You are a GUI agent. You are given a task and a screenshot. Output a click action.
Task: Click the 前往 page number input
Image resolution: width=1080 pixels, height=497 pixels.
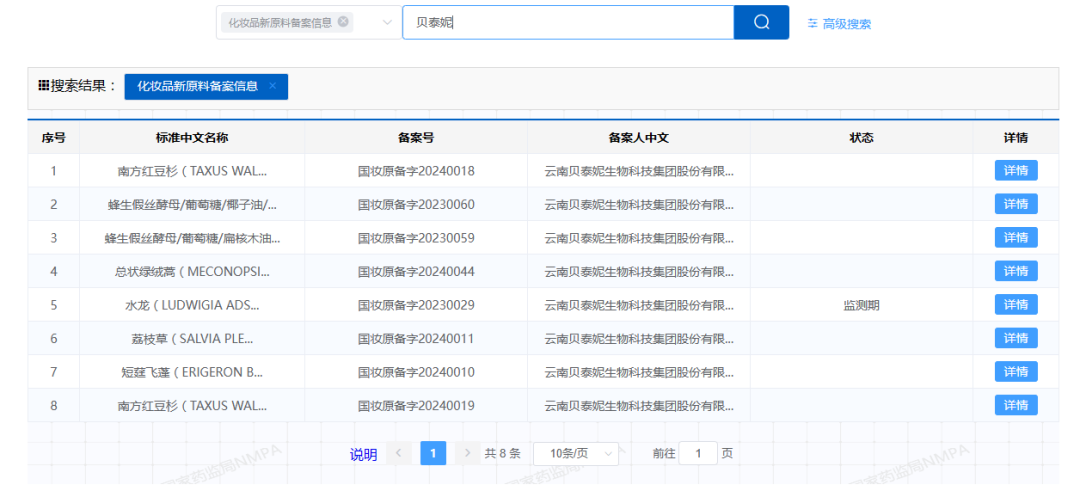(x=698, y=454)
